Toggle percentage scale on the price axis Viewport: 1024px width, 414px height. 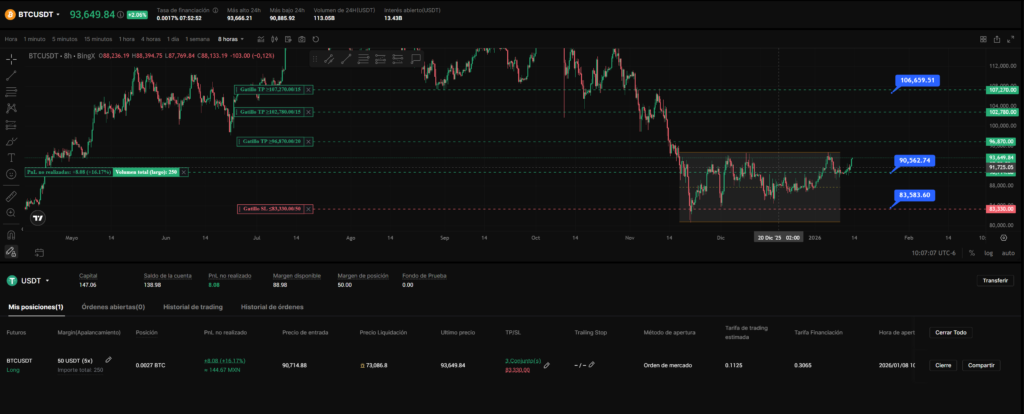970,253
